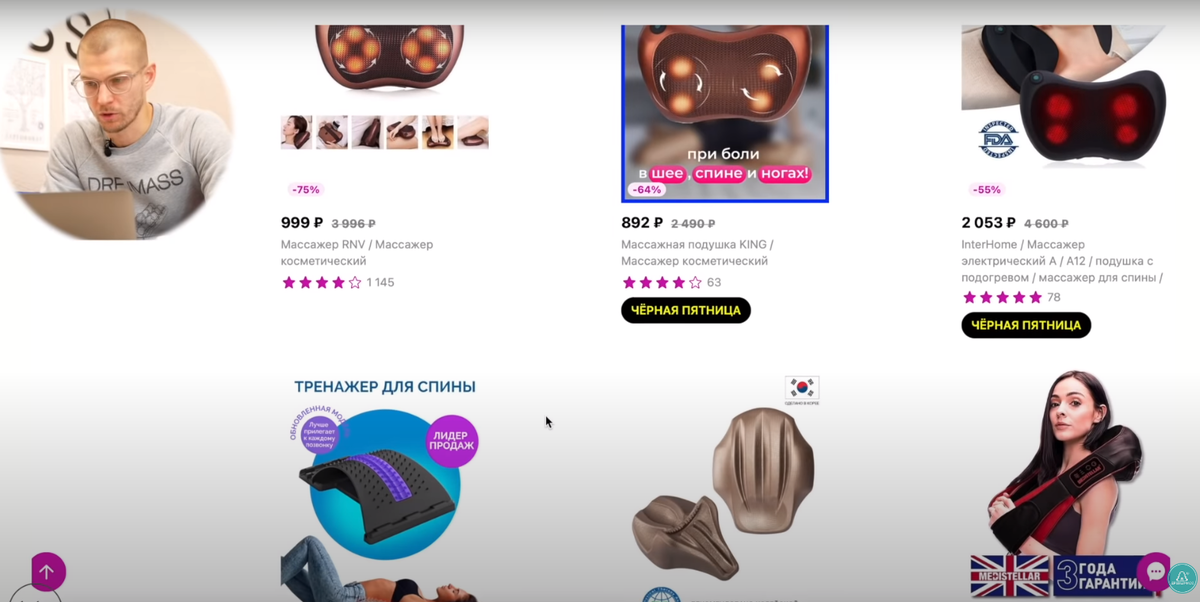Open InterHome Массажер электрический product link
Viewport: 1200px width, 602px height.
click(x=1062, y=261)
